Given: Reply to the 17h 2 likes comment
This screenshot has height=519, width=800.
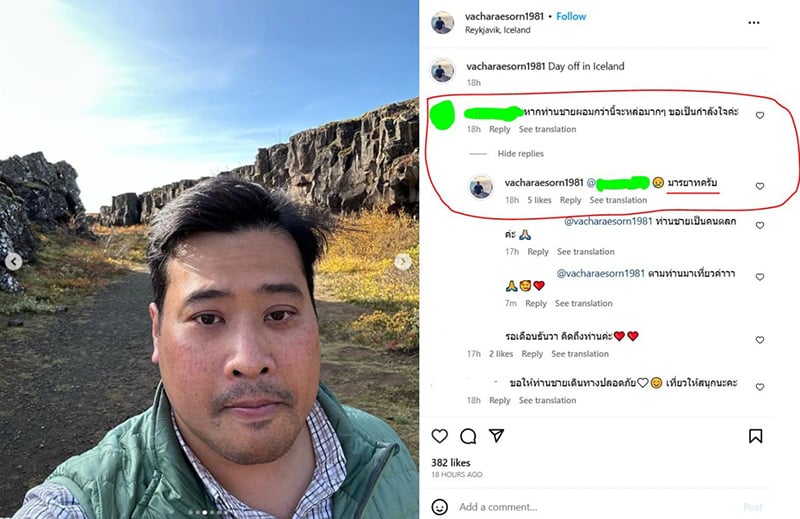Looking at the screenshot, I should 532,354.
